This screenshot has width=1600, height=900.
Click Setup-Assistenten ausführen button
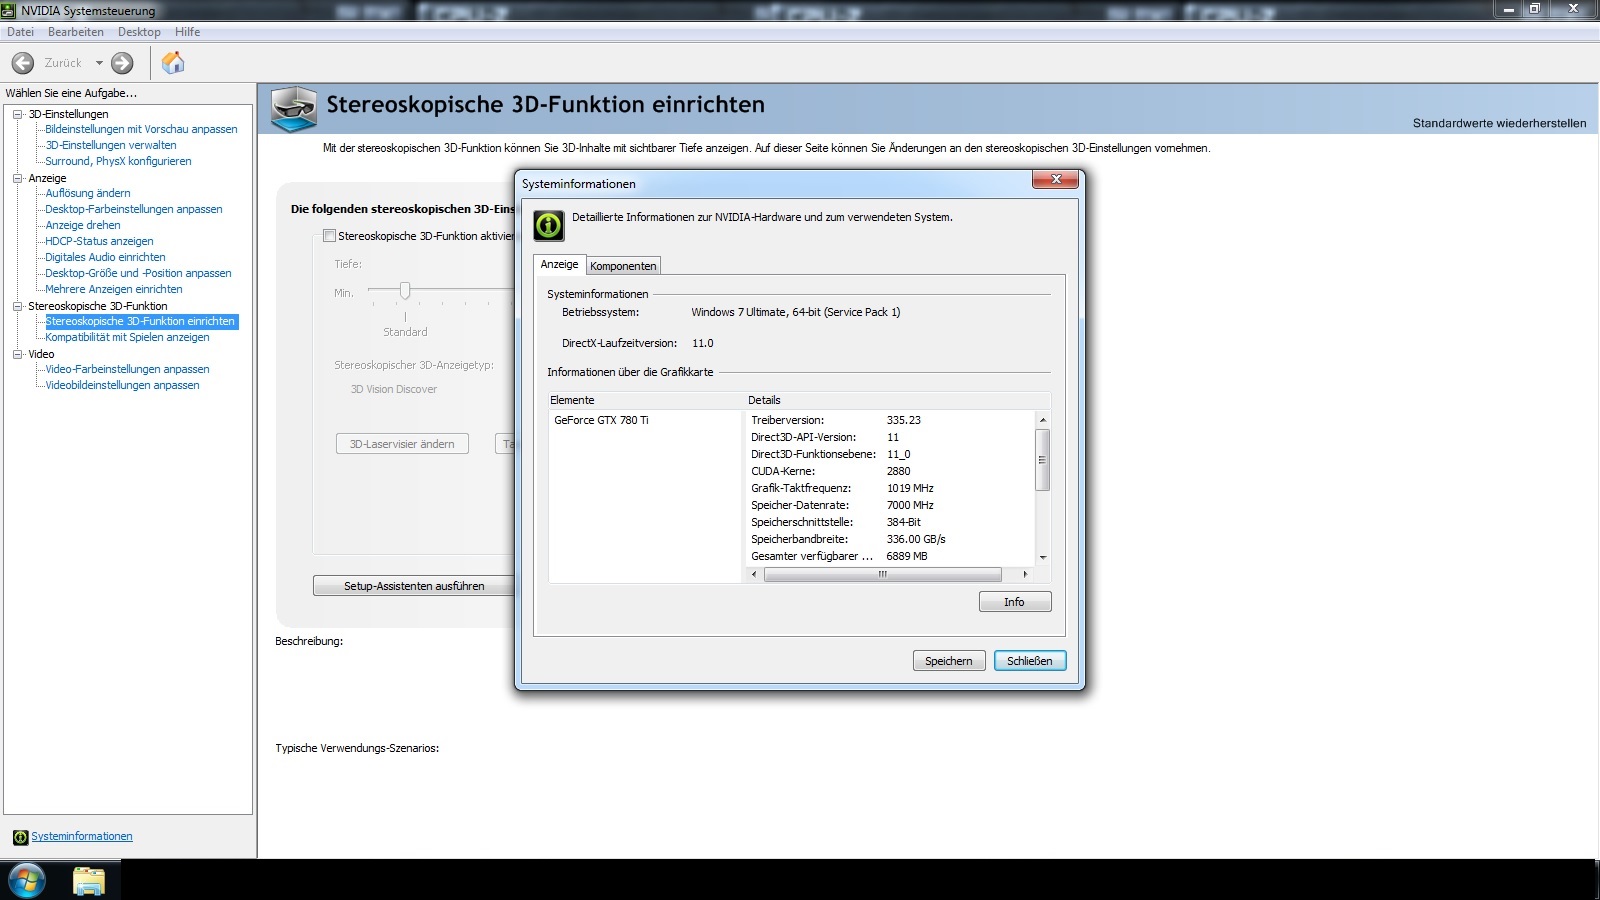(x=414, y=586)
